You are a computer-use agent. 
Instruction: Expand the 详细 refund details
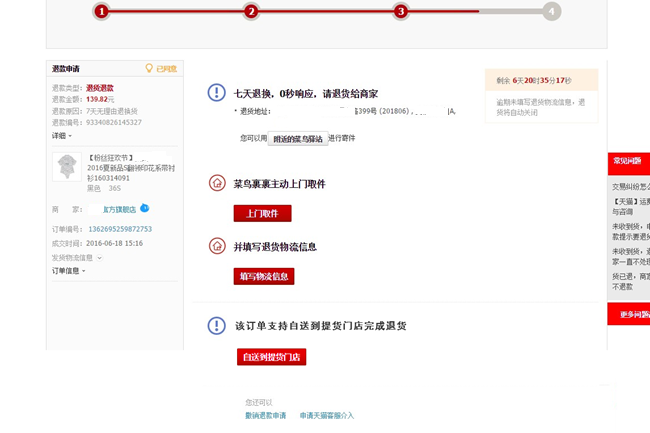[62, 135]
